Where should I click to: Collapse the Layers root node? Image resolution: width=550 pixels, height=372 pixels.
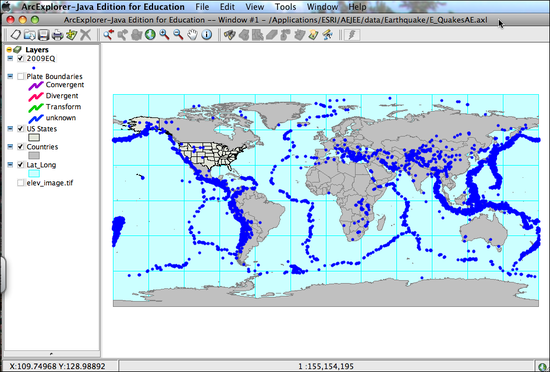click(9, 50)
